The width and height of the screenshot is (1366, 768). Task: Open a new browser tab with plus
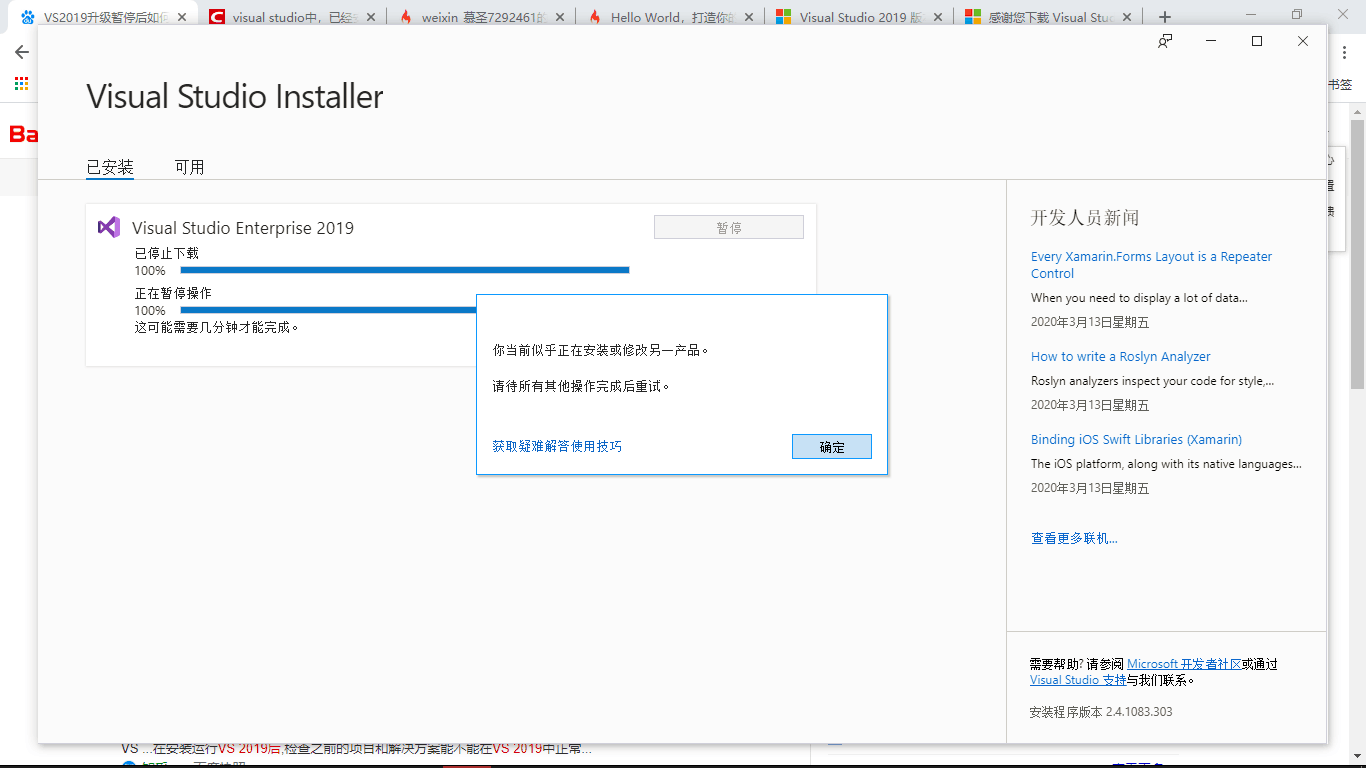click(x=1164, y=17)
